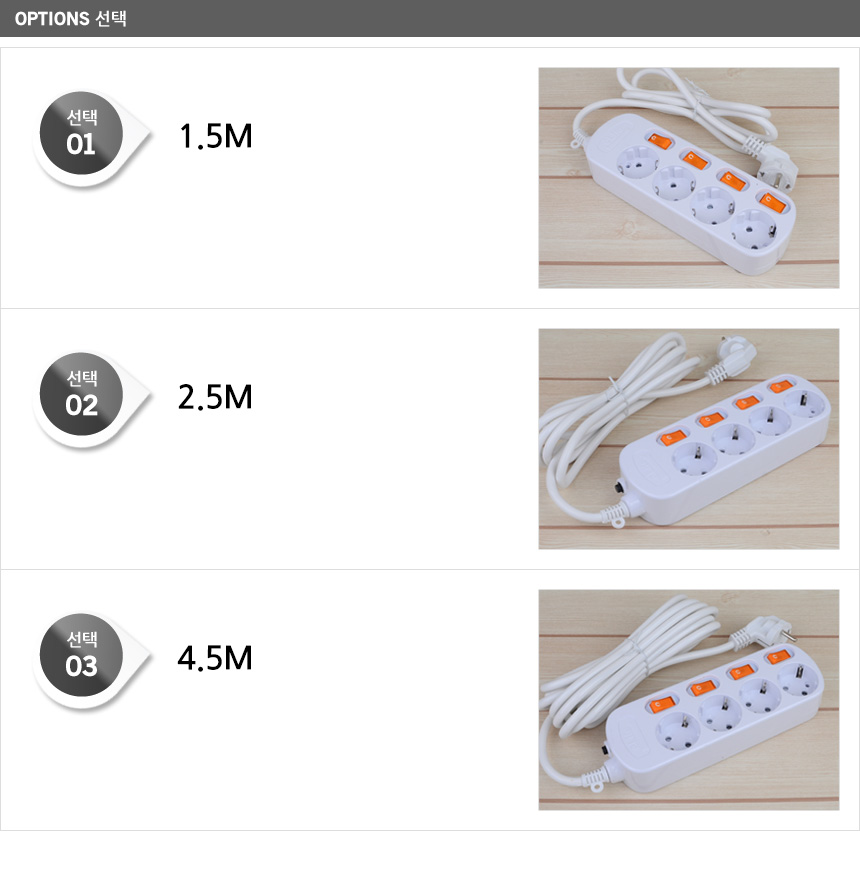Choose the 4.5M length text

tap(215, 658)
